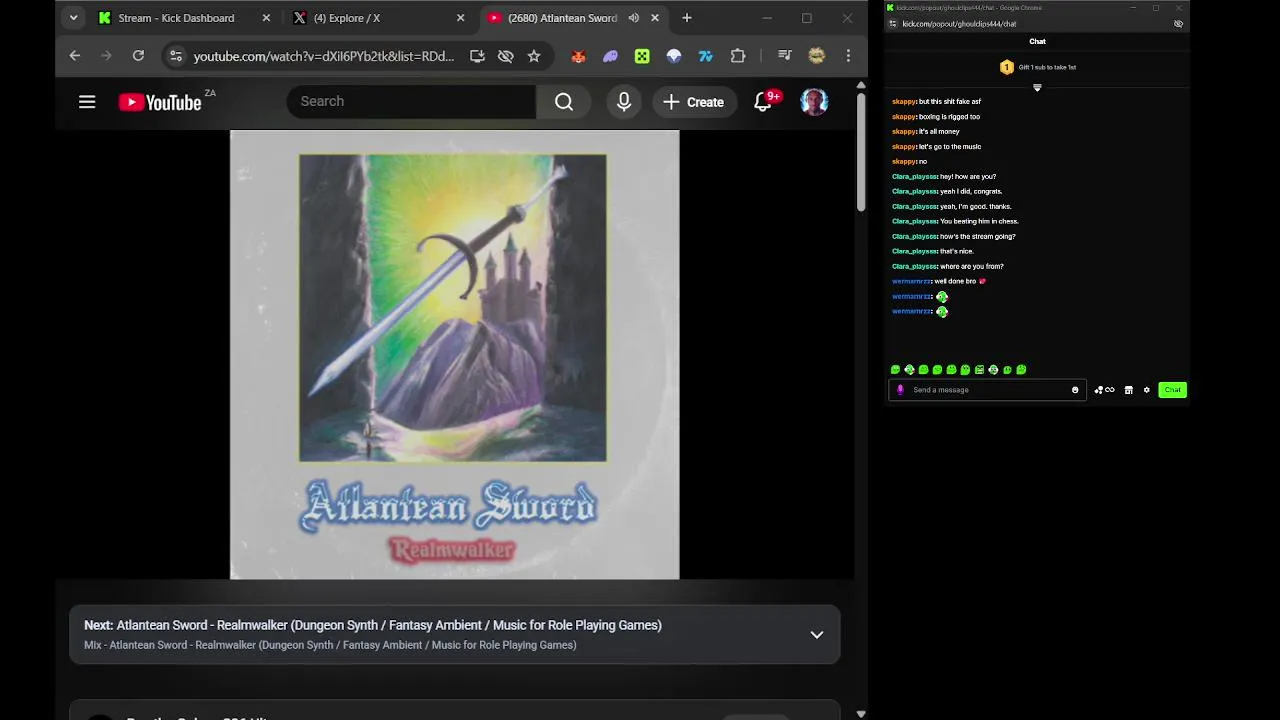
Task: Open the MetaMask fox extension
Action: click(x=578, y=56)
